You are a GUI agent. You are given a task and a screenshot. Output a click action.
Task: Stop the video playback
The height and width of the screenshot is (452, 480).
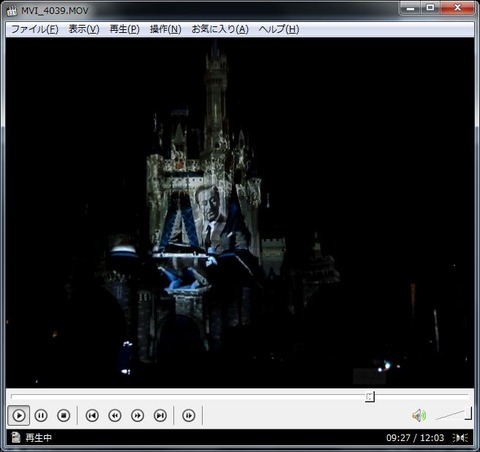click(63, 415)
